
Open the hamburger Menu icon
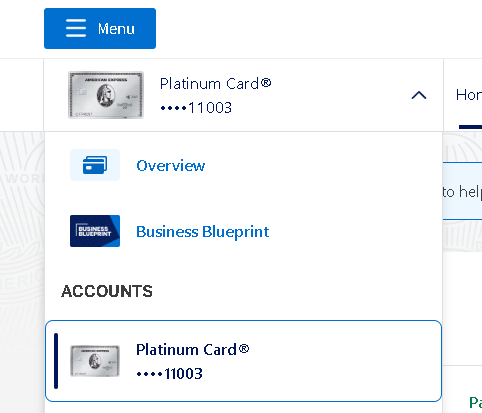[x=76, y=28]
